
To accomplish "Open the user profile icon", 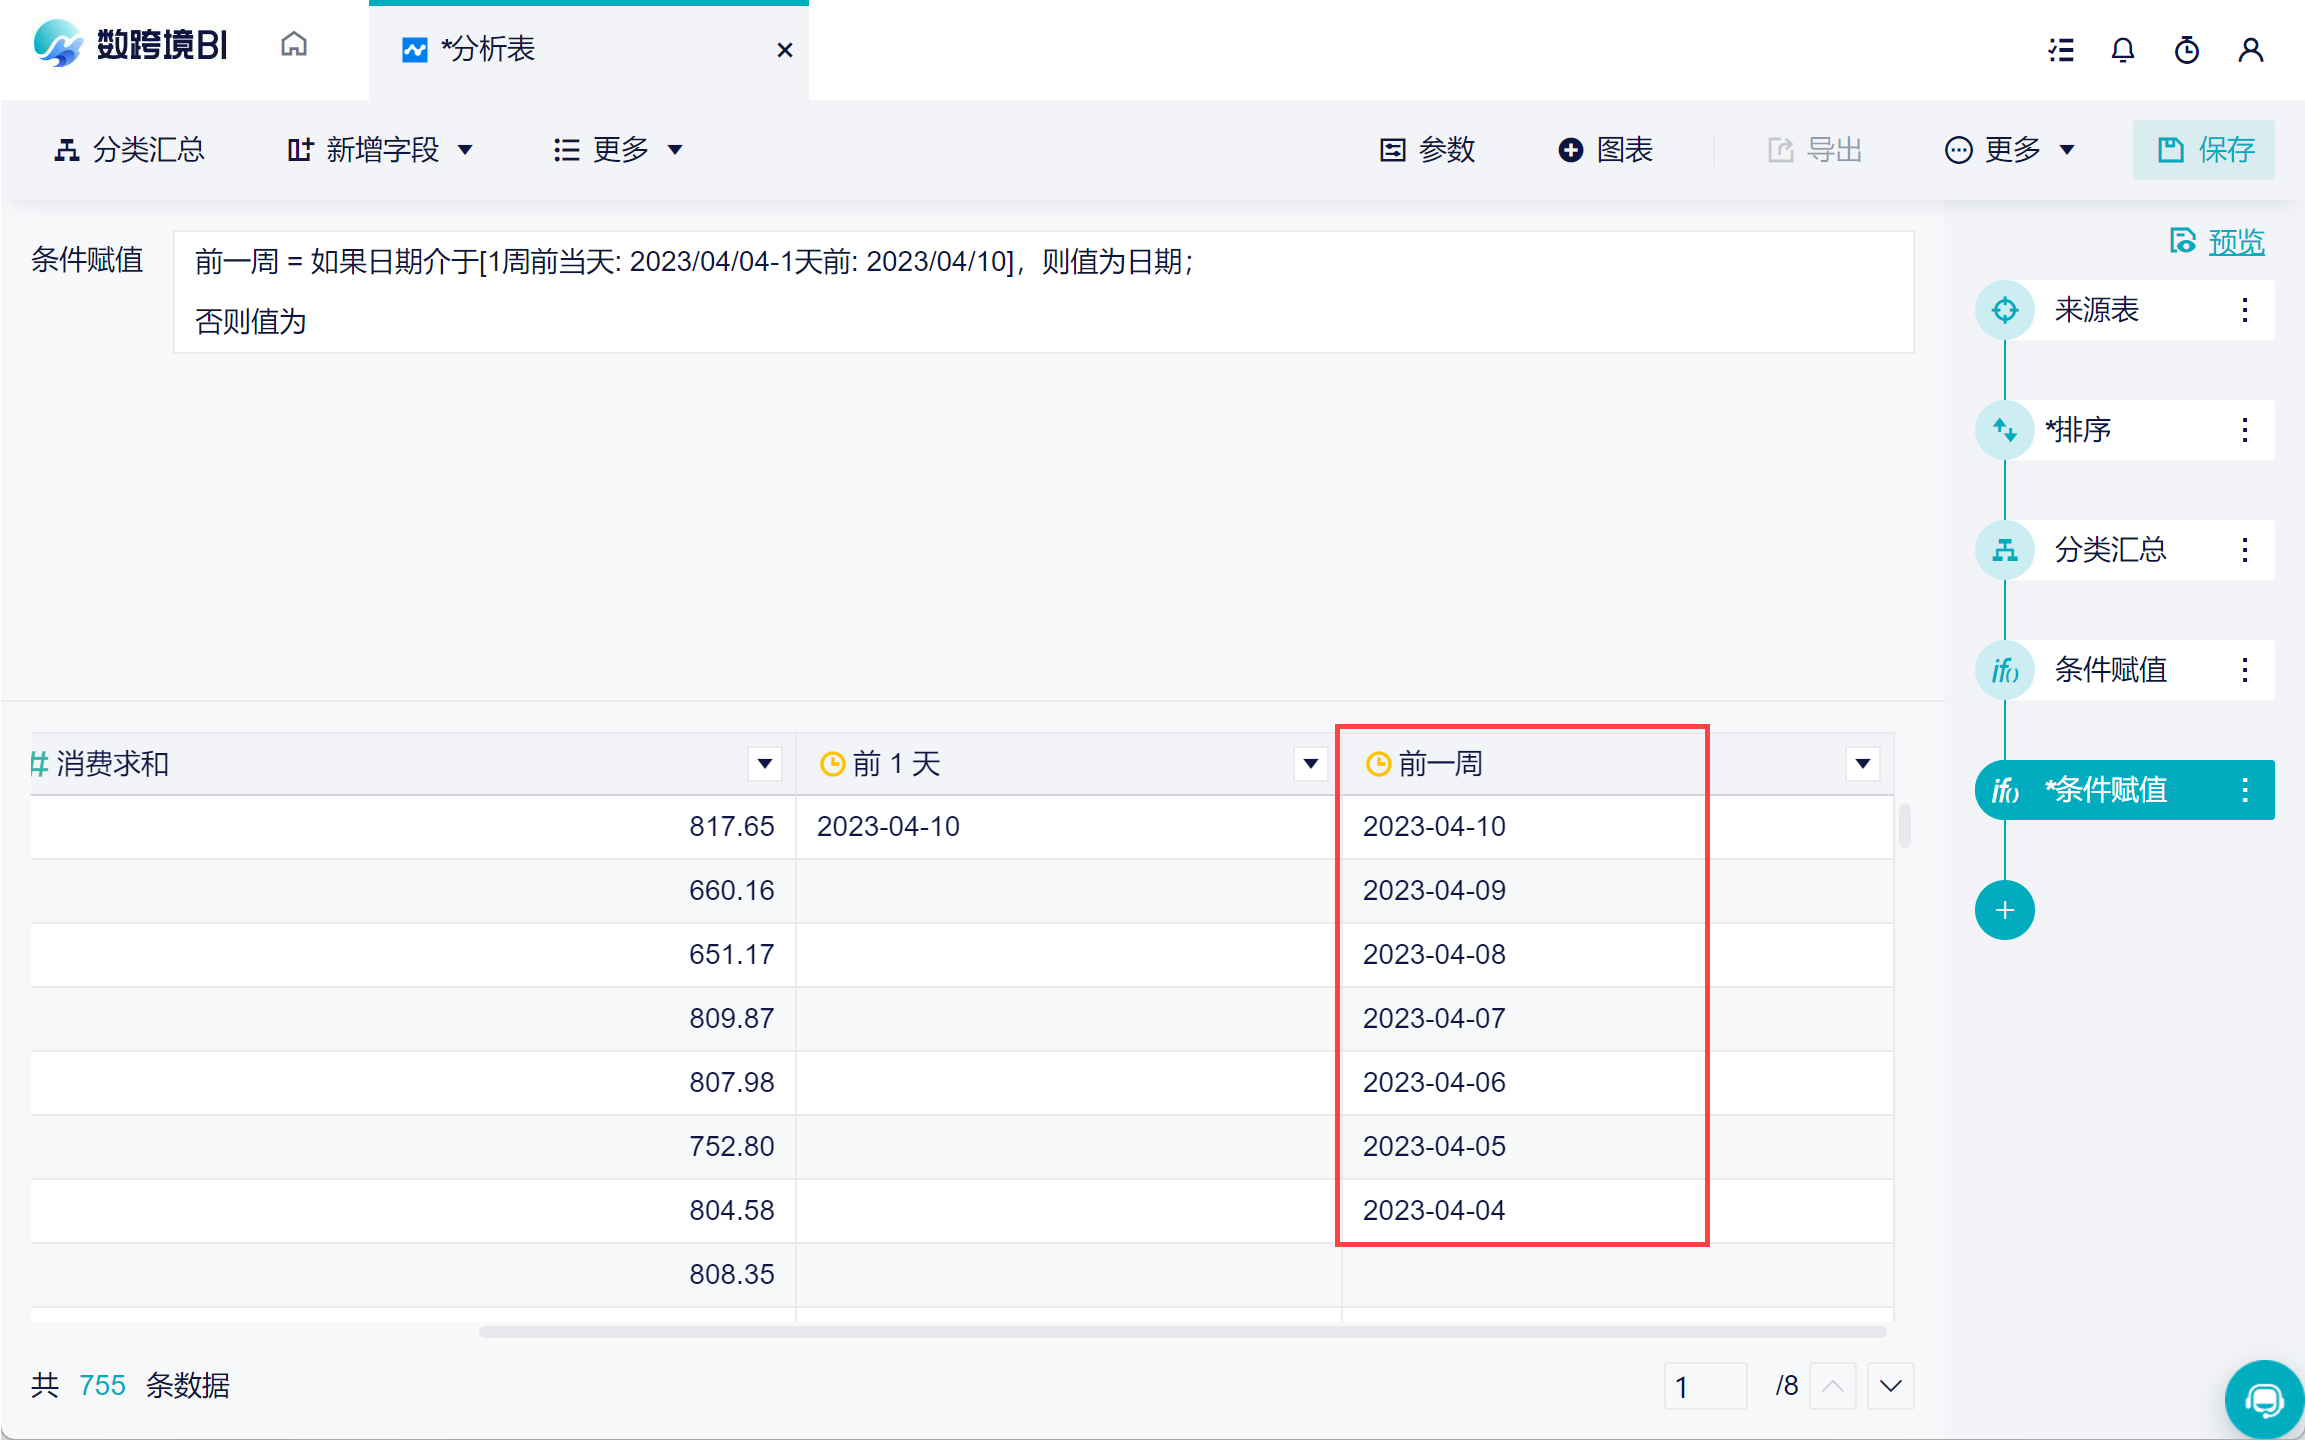I will point(2250,50).
